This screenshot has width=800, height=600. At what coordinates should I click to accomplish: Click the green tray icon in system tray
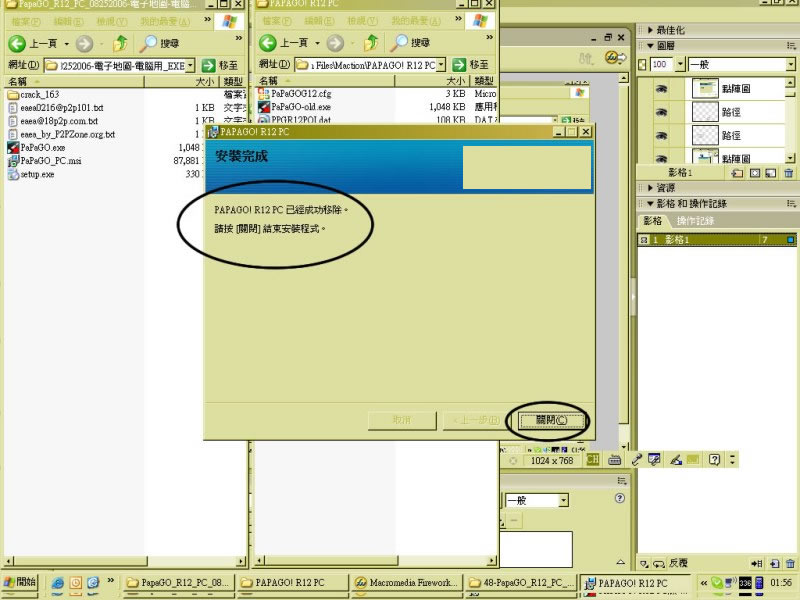(x=716, y=582)
